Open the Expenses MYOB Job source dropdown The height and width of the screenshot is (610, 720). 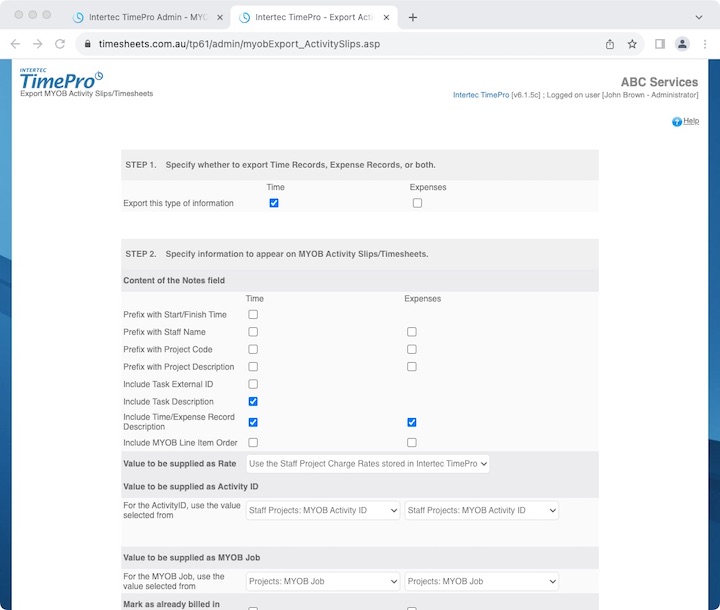click(482, 582)
